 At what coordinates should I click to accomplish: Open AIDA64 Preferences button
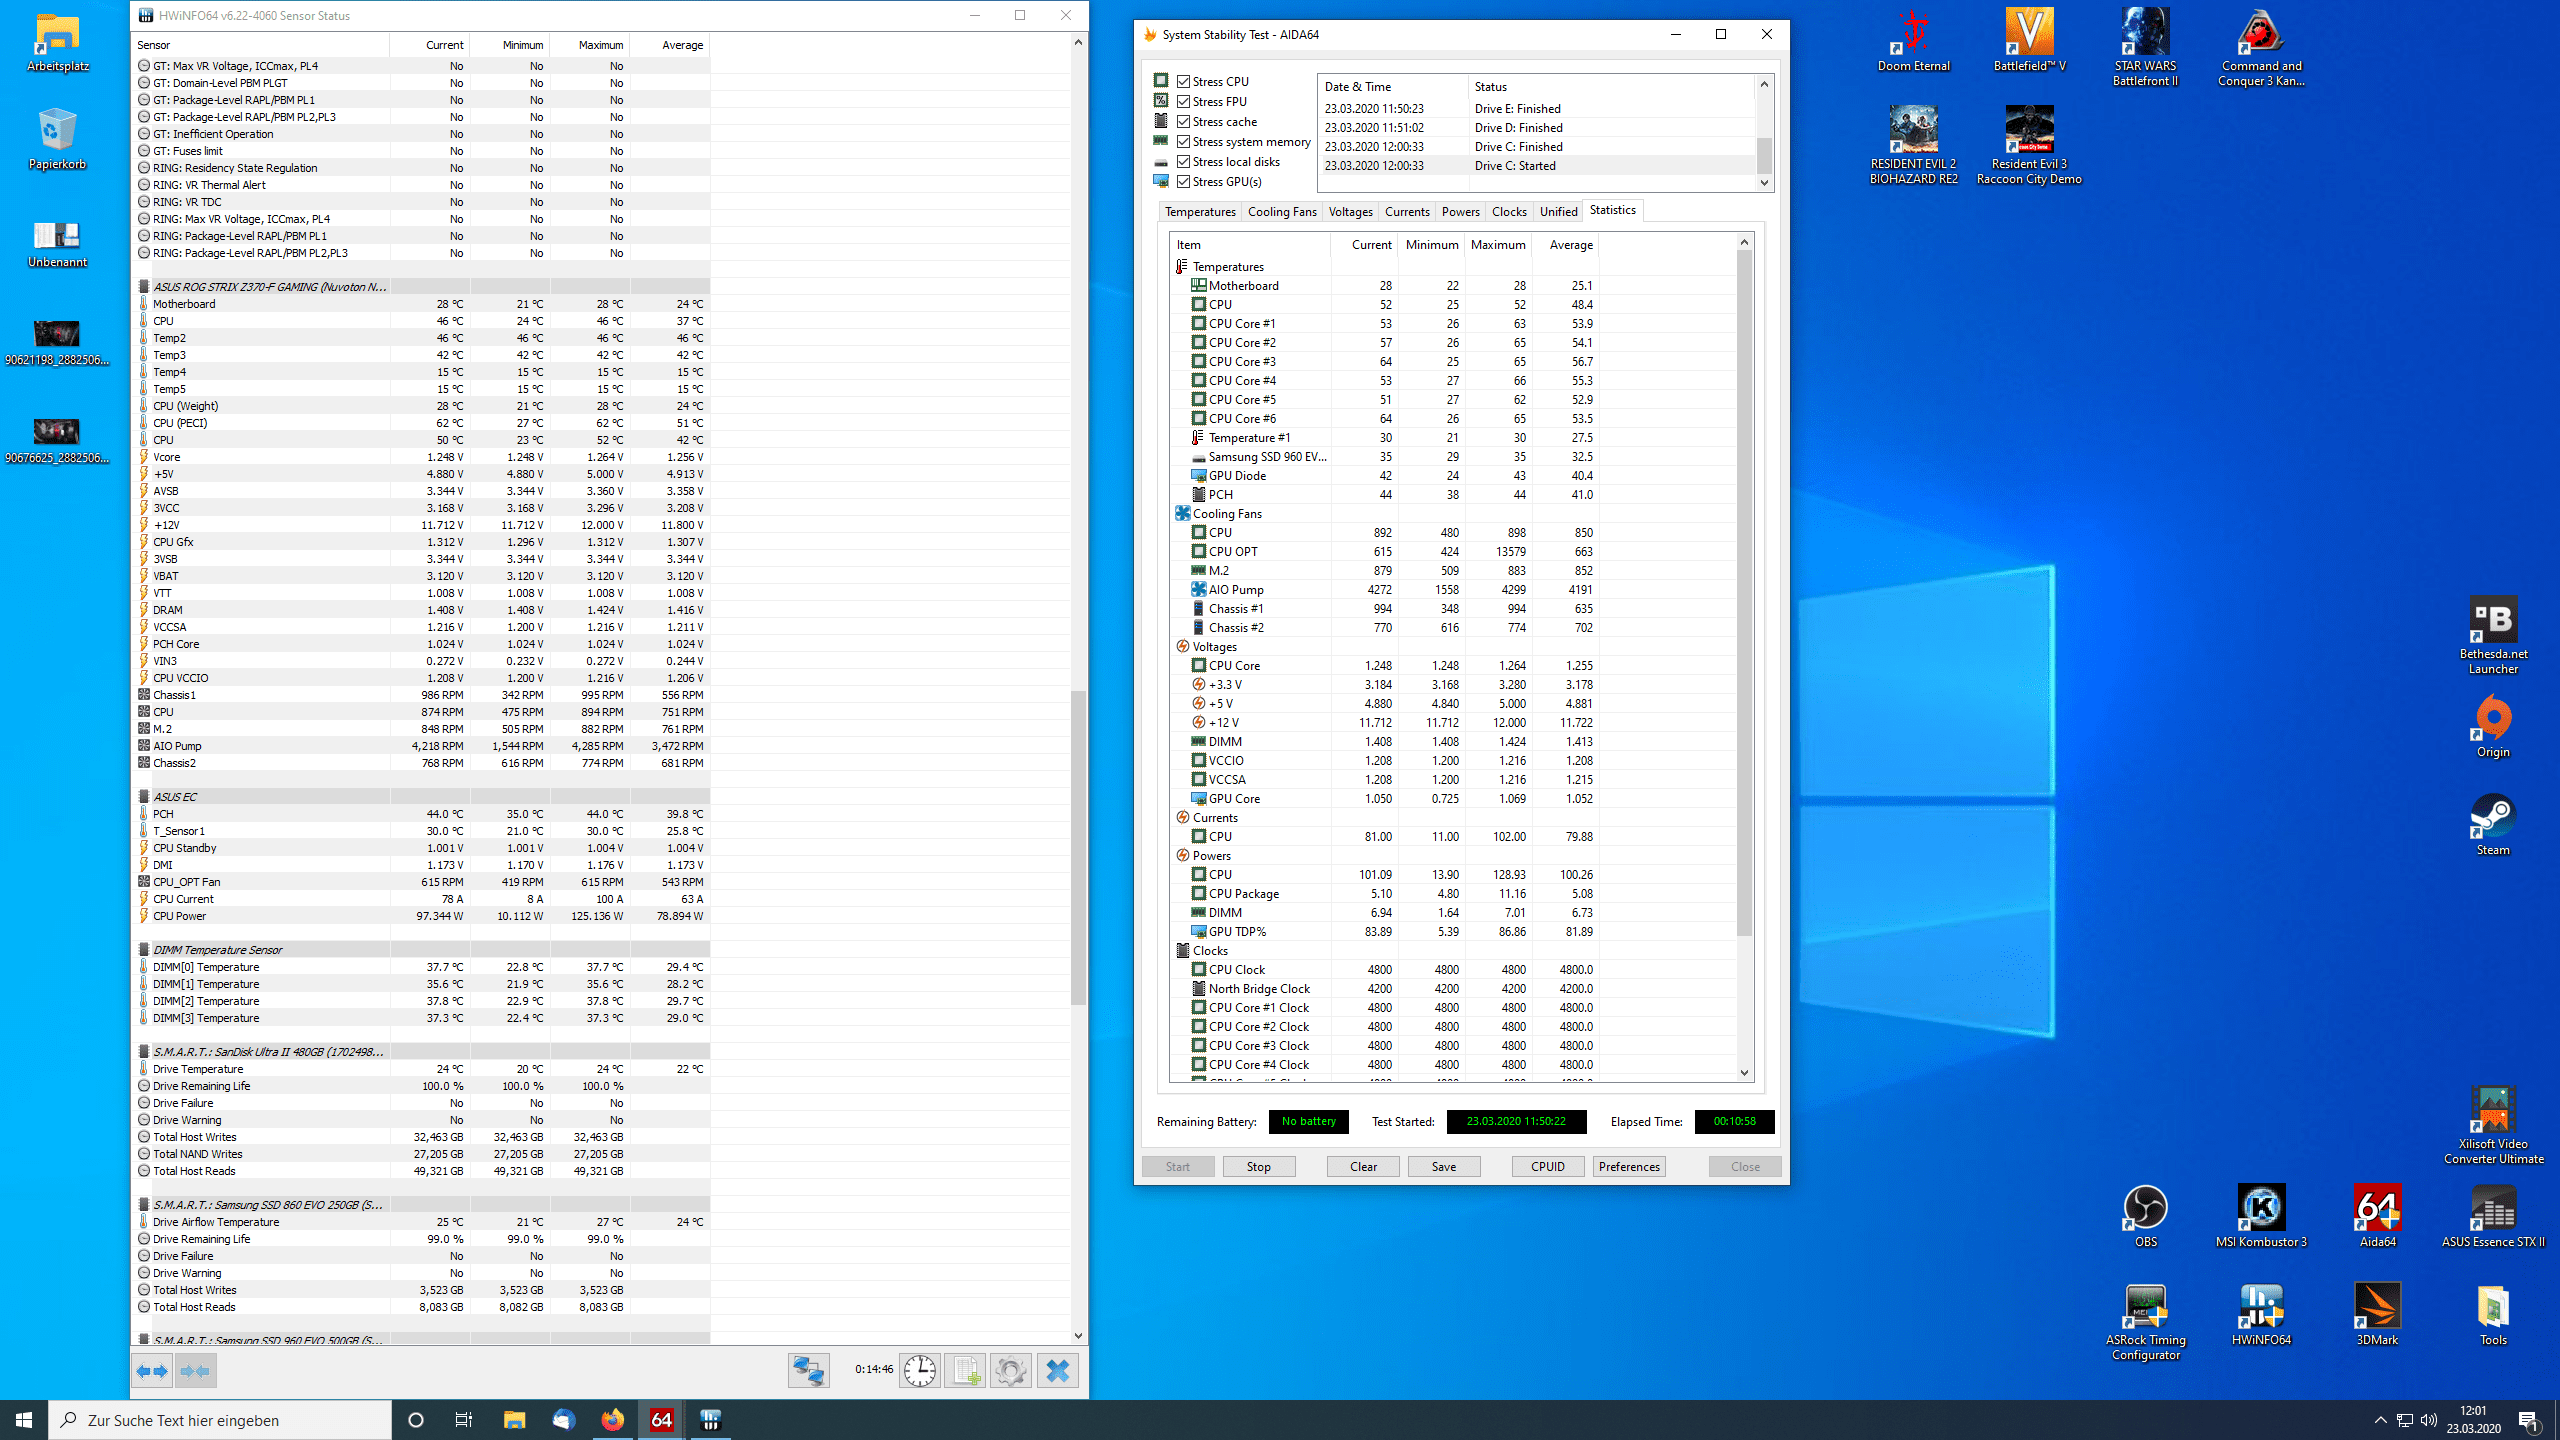tap(1629, 1166)
